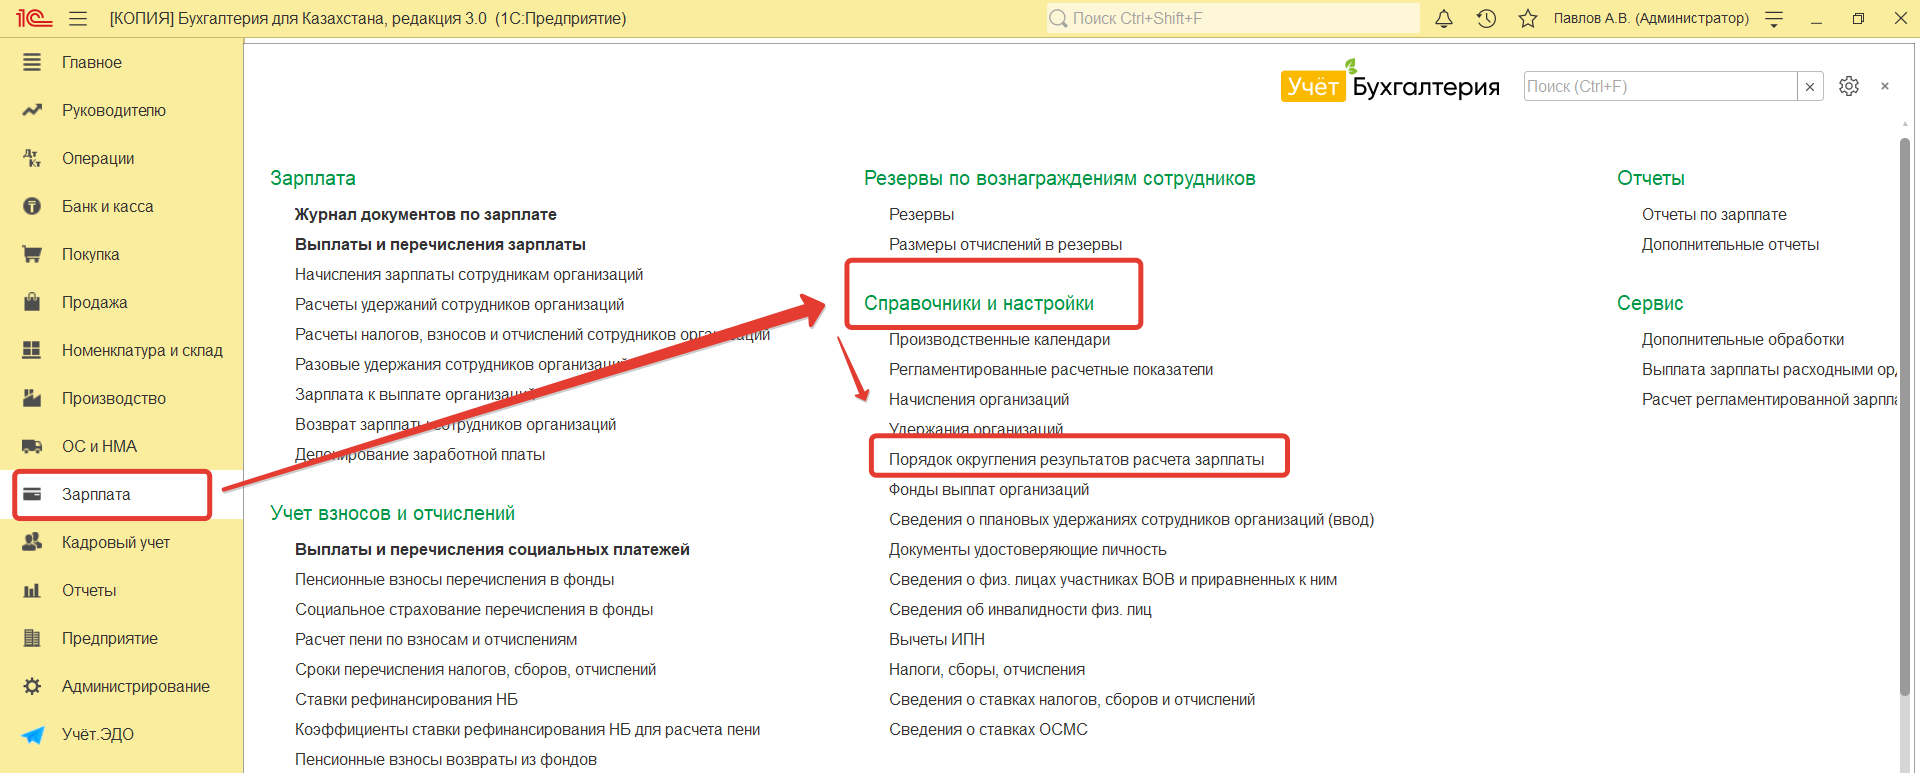This screenshot has height=773, width=1920.
Task: Open Журнал документов по зарплате
Action: [x=425, y=214]
